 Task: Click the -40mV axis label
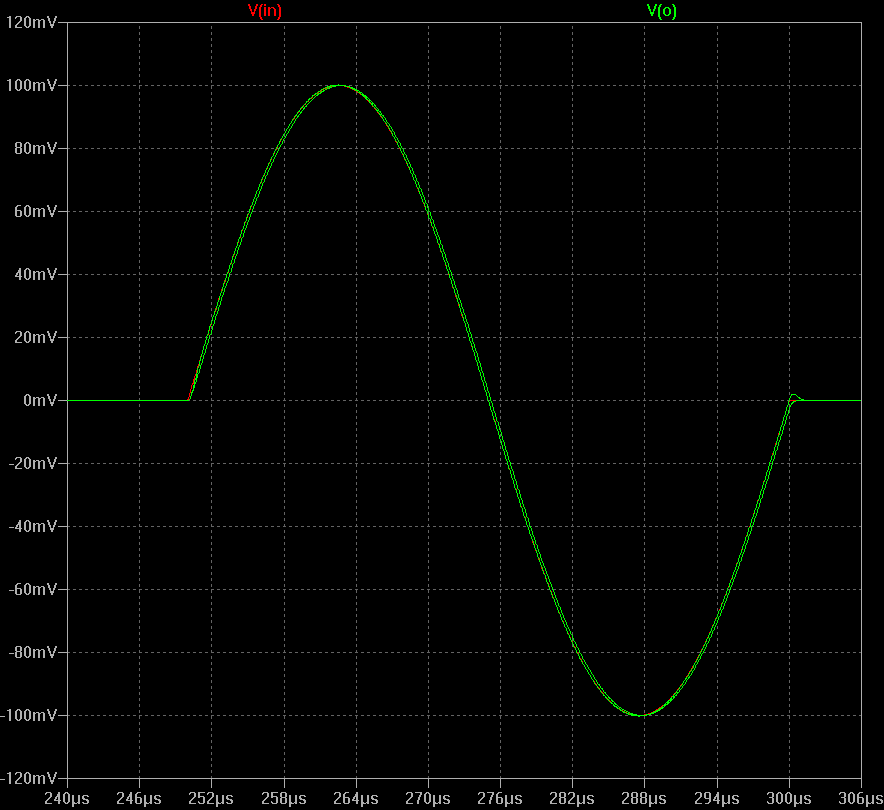click(33, 526)
